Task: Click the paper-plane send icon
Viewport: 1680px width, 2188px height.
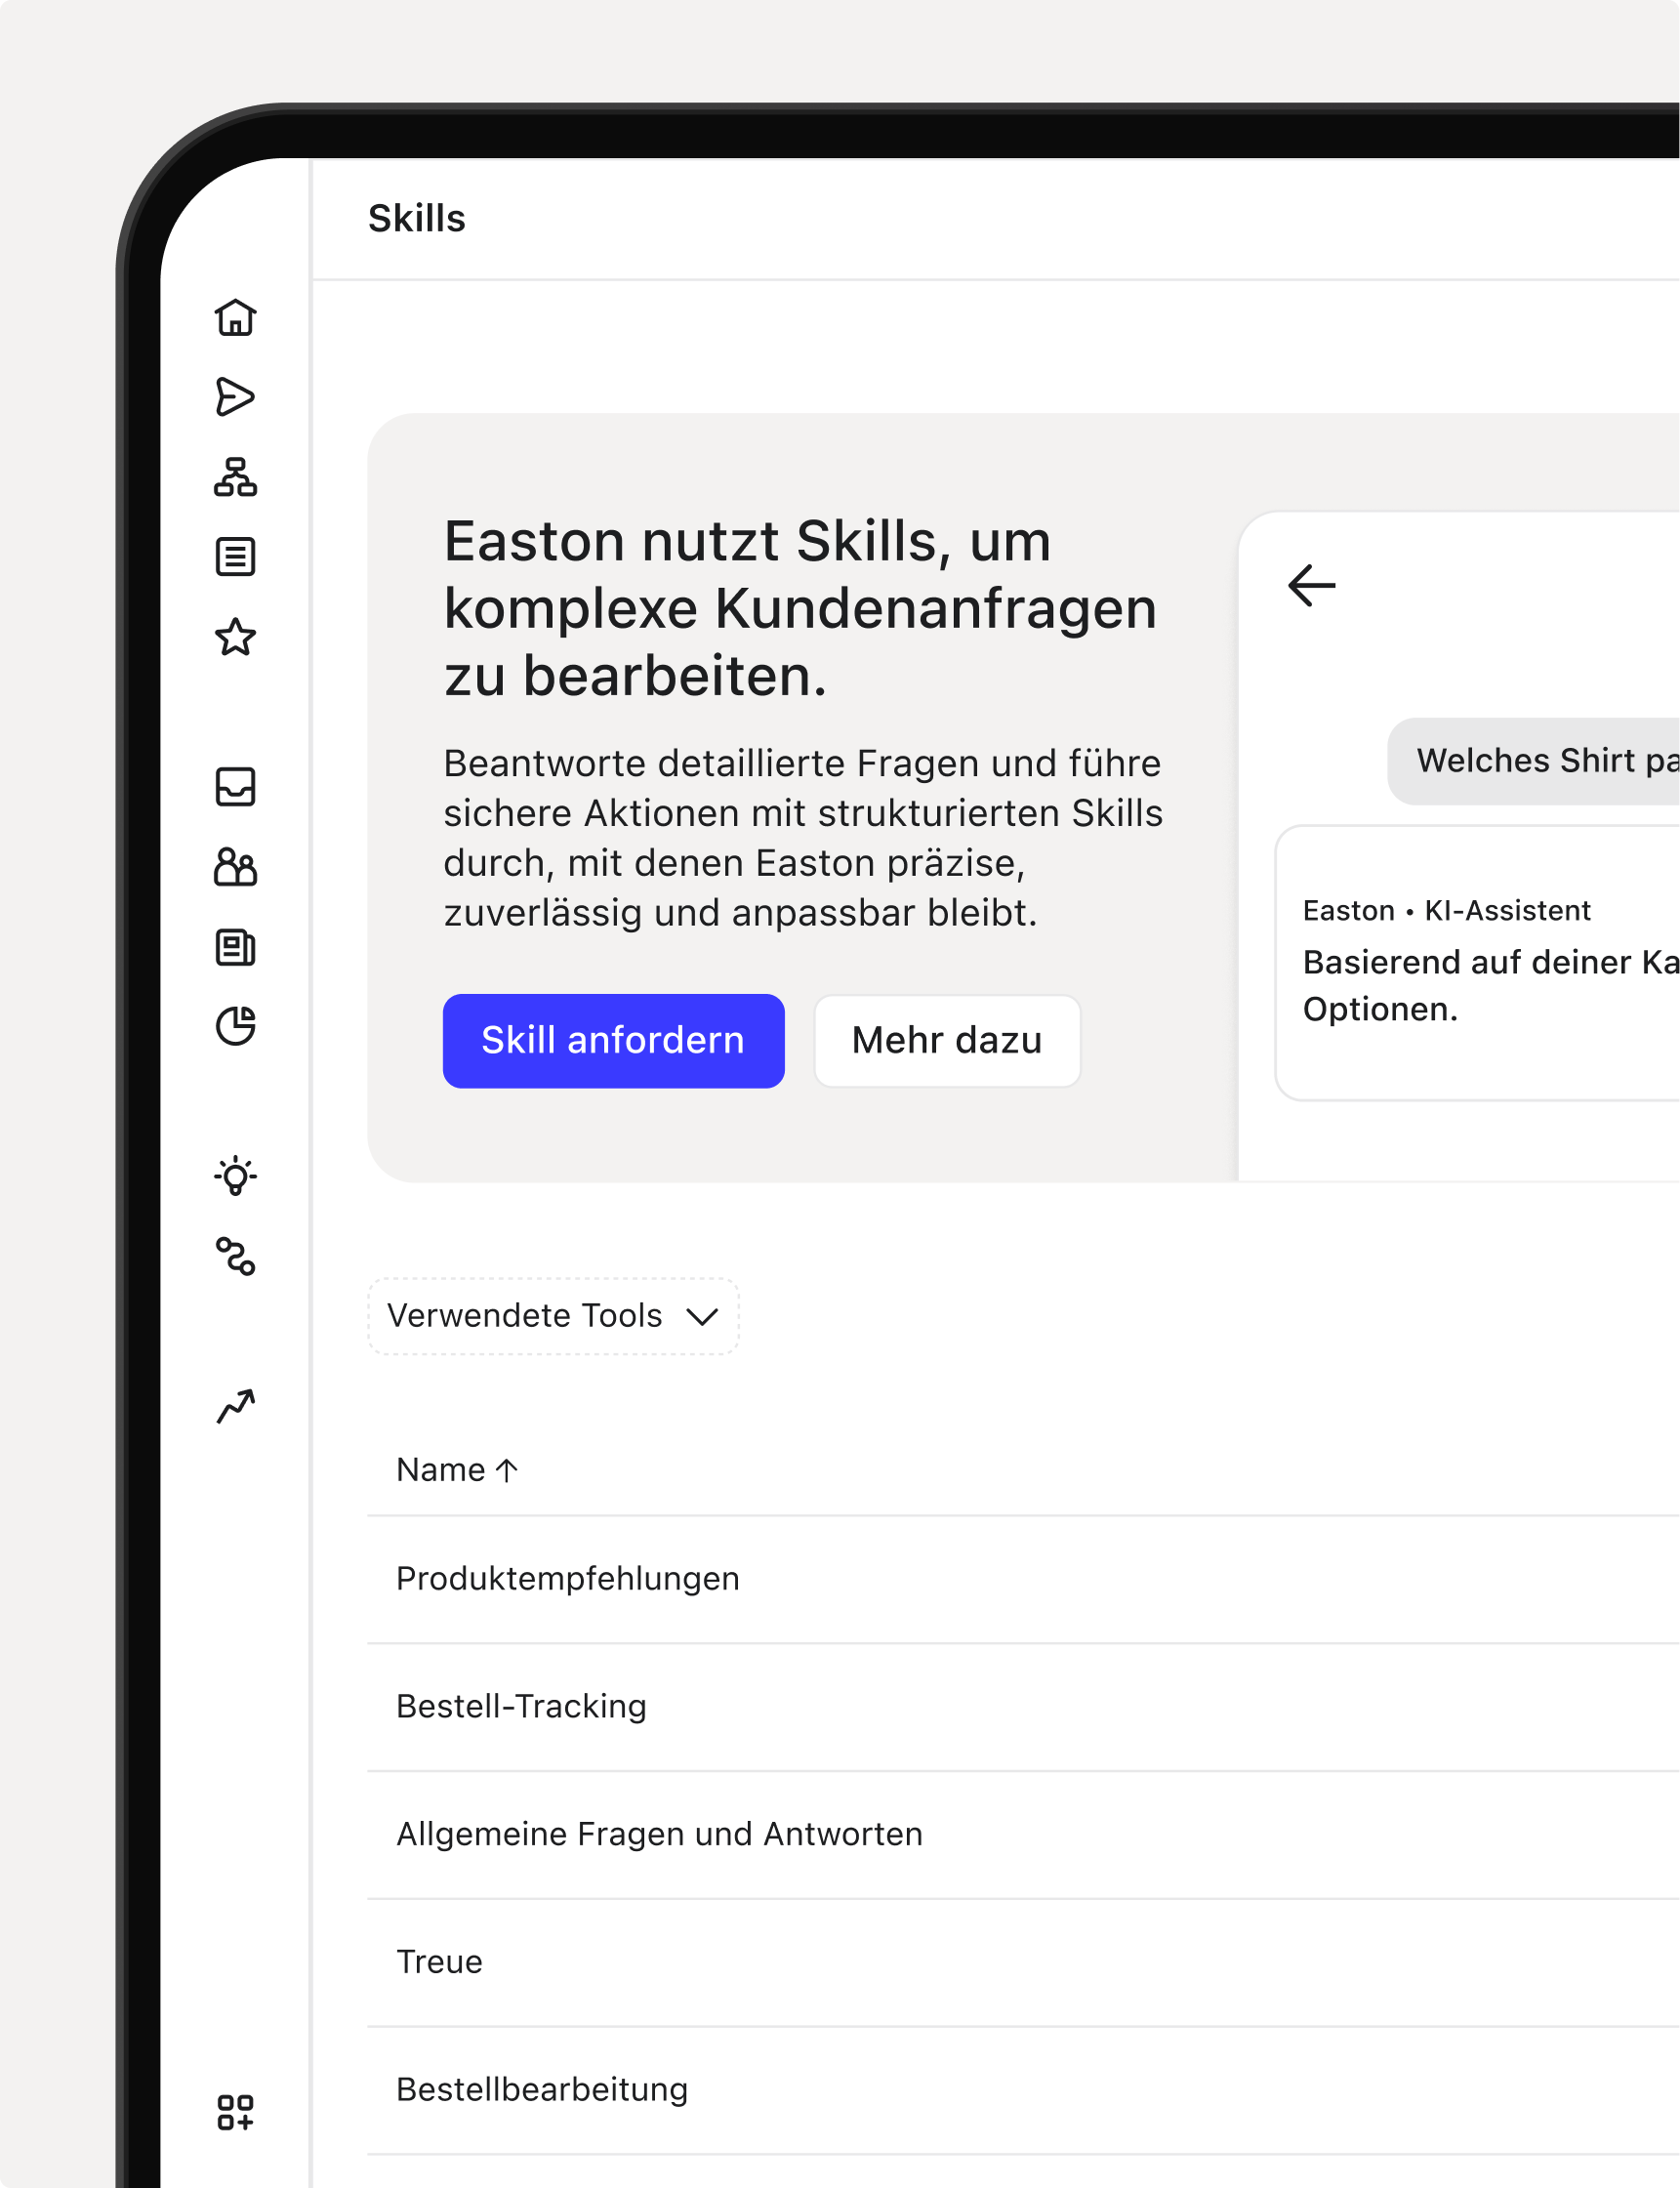Action: coord(235,397)
